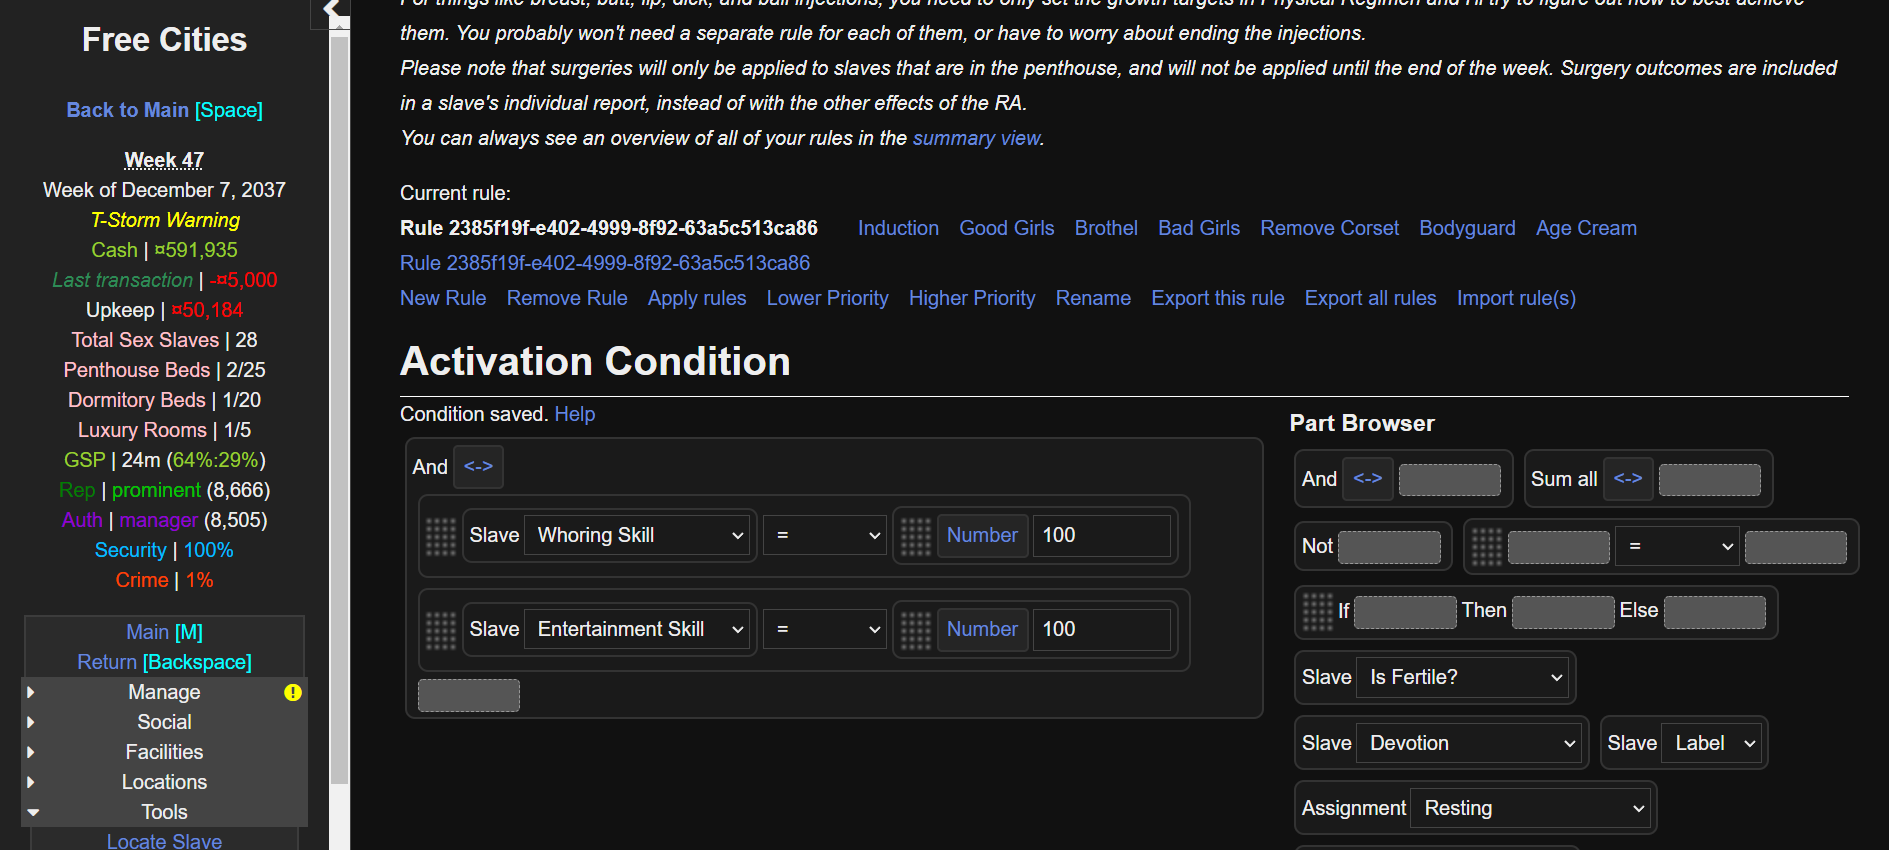Grab the drag handle beside Whoring Skill row
Viewport: 1889px width, 850px height.
coord(440,536)
